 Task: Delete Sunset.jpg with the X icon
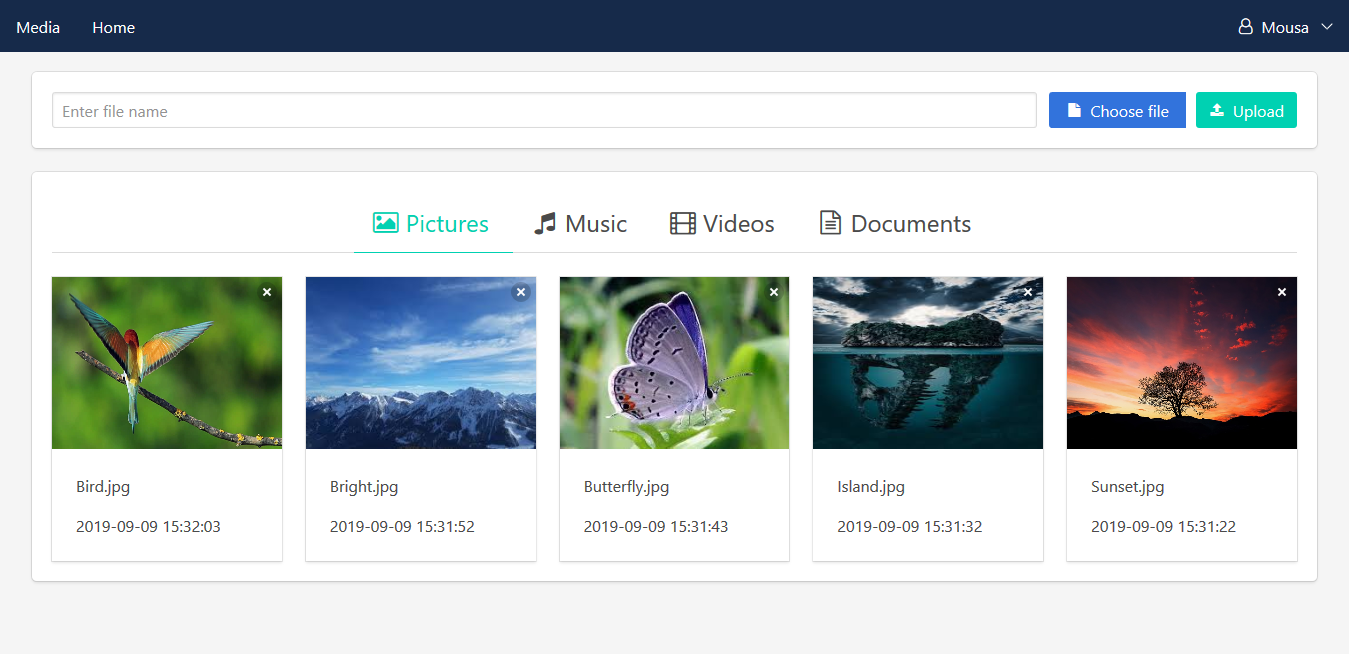coord(1282,292)
